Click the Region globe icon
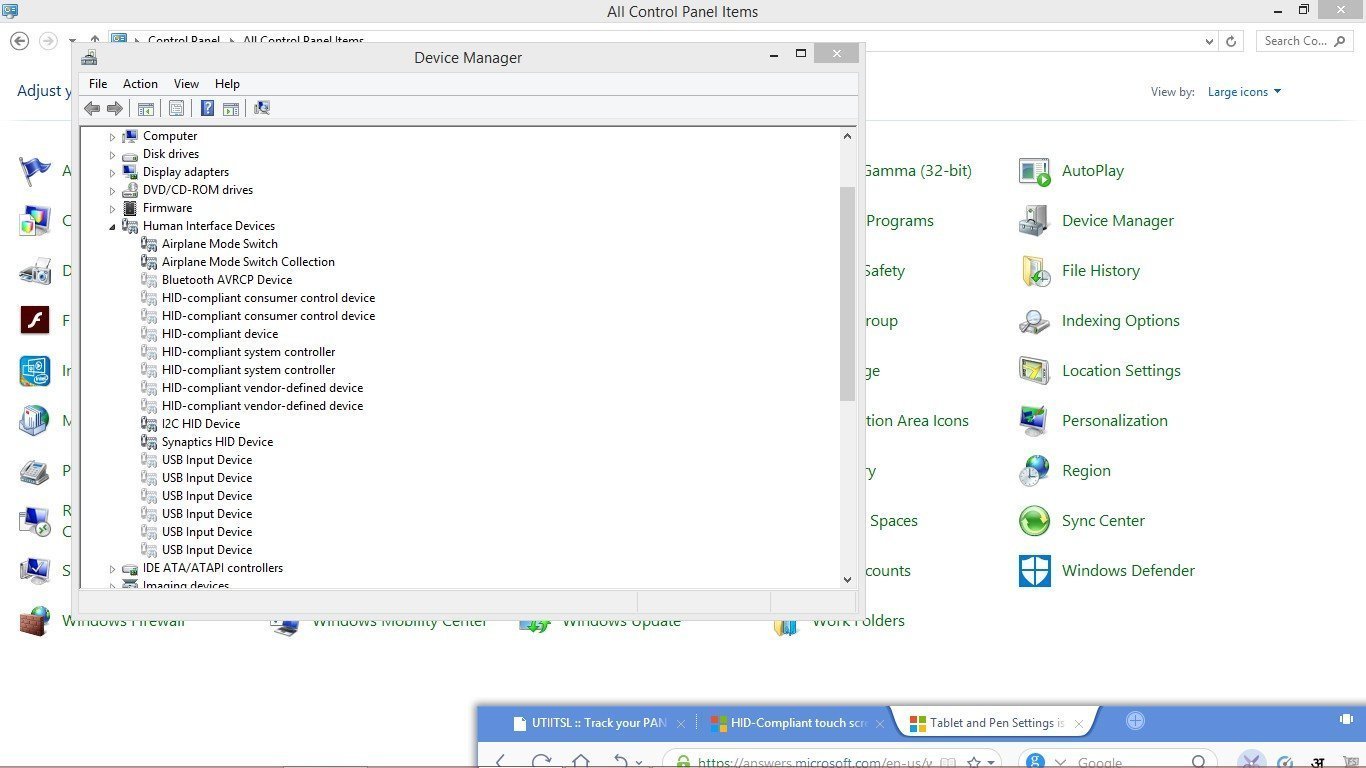 pos(1034,471)
